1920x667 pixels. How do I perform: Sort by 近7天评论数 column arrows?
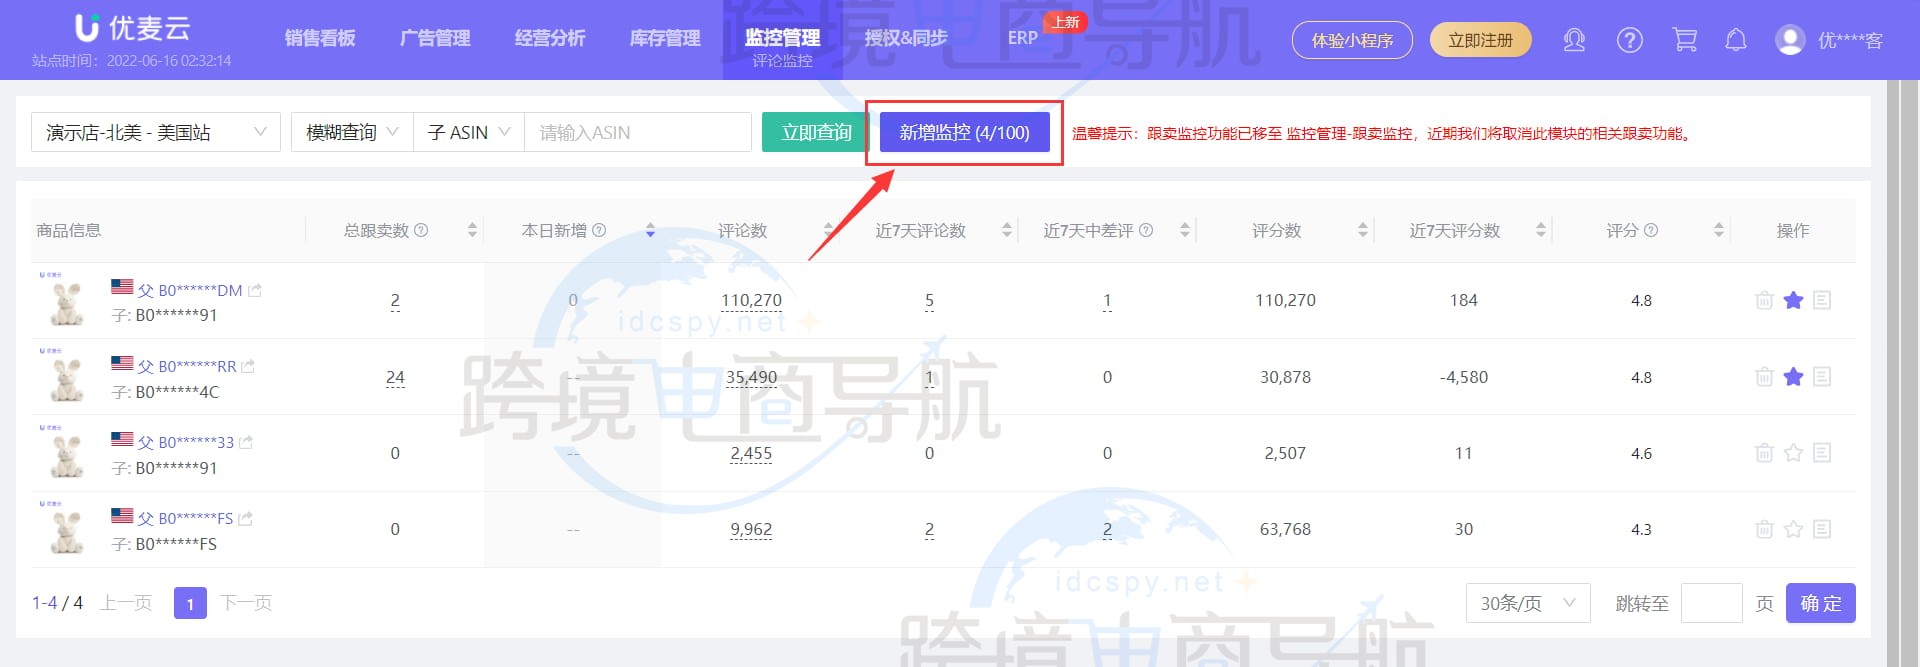tap(1006, 230)
